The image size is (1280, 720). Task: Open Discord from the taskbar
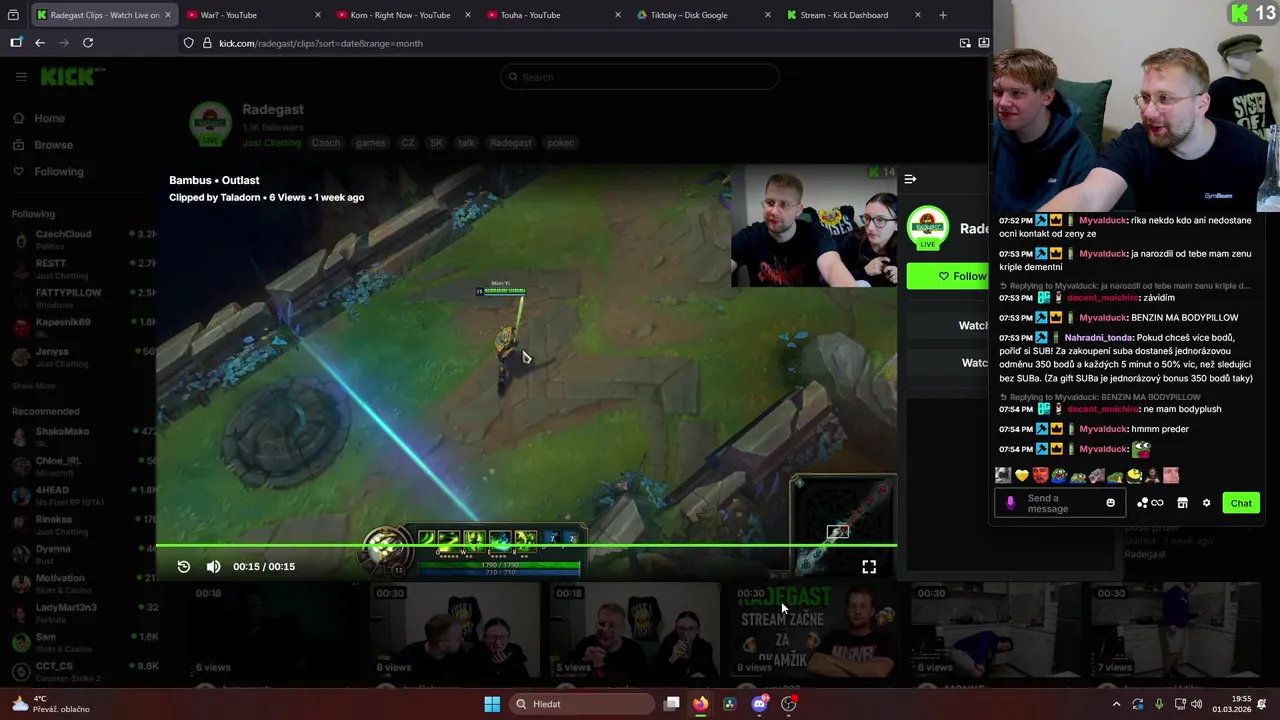(759, 704)
